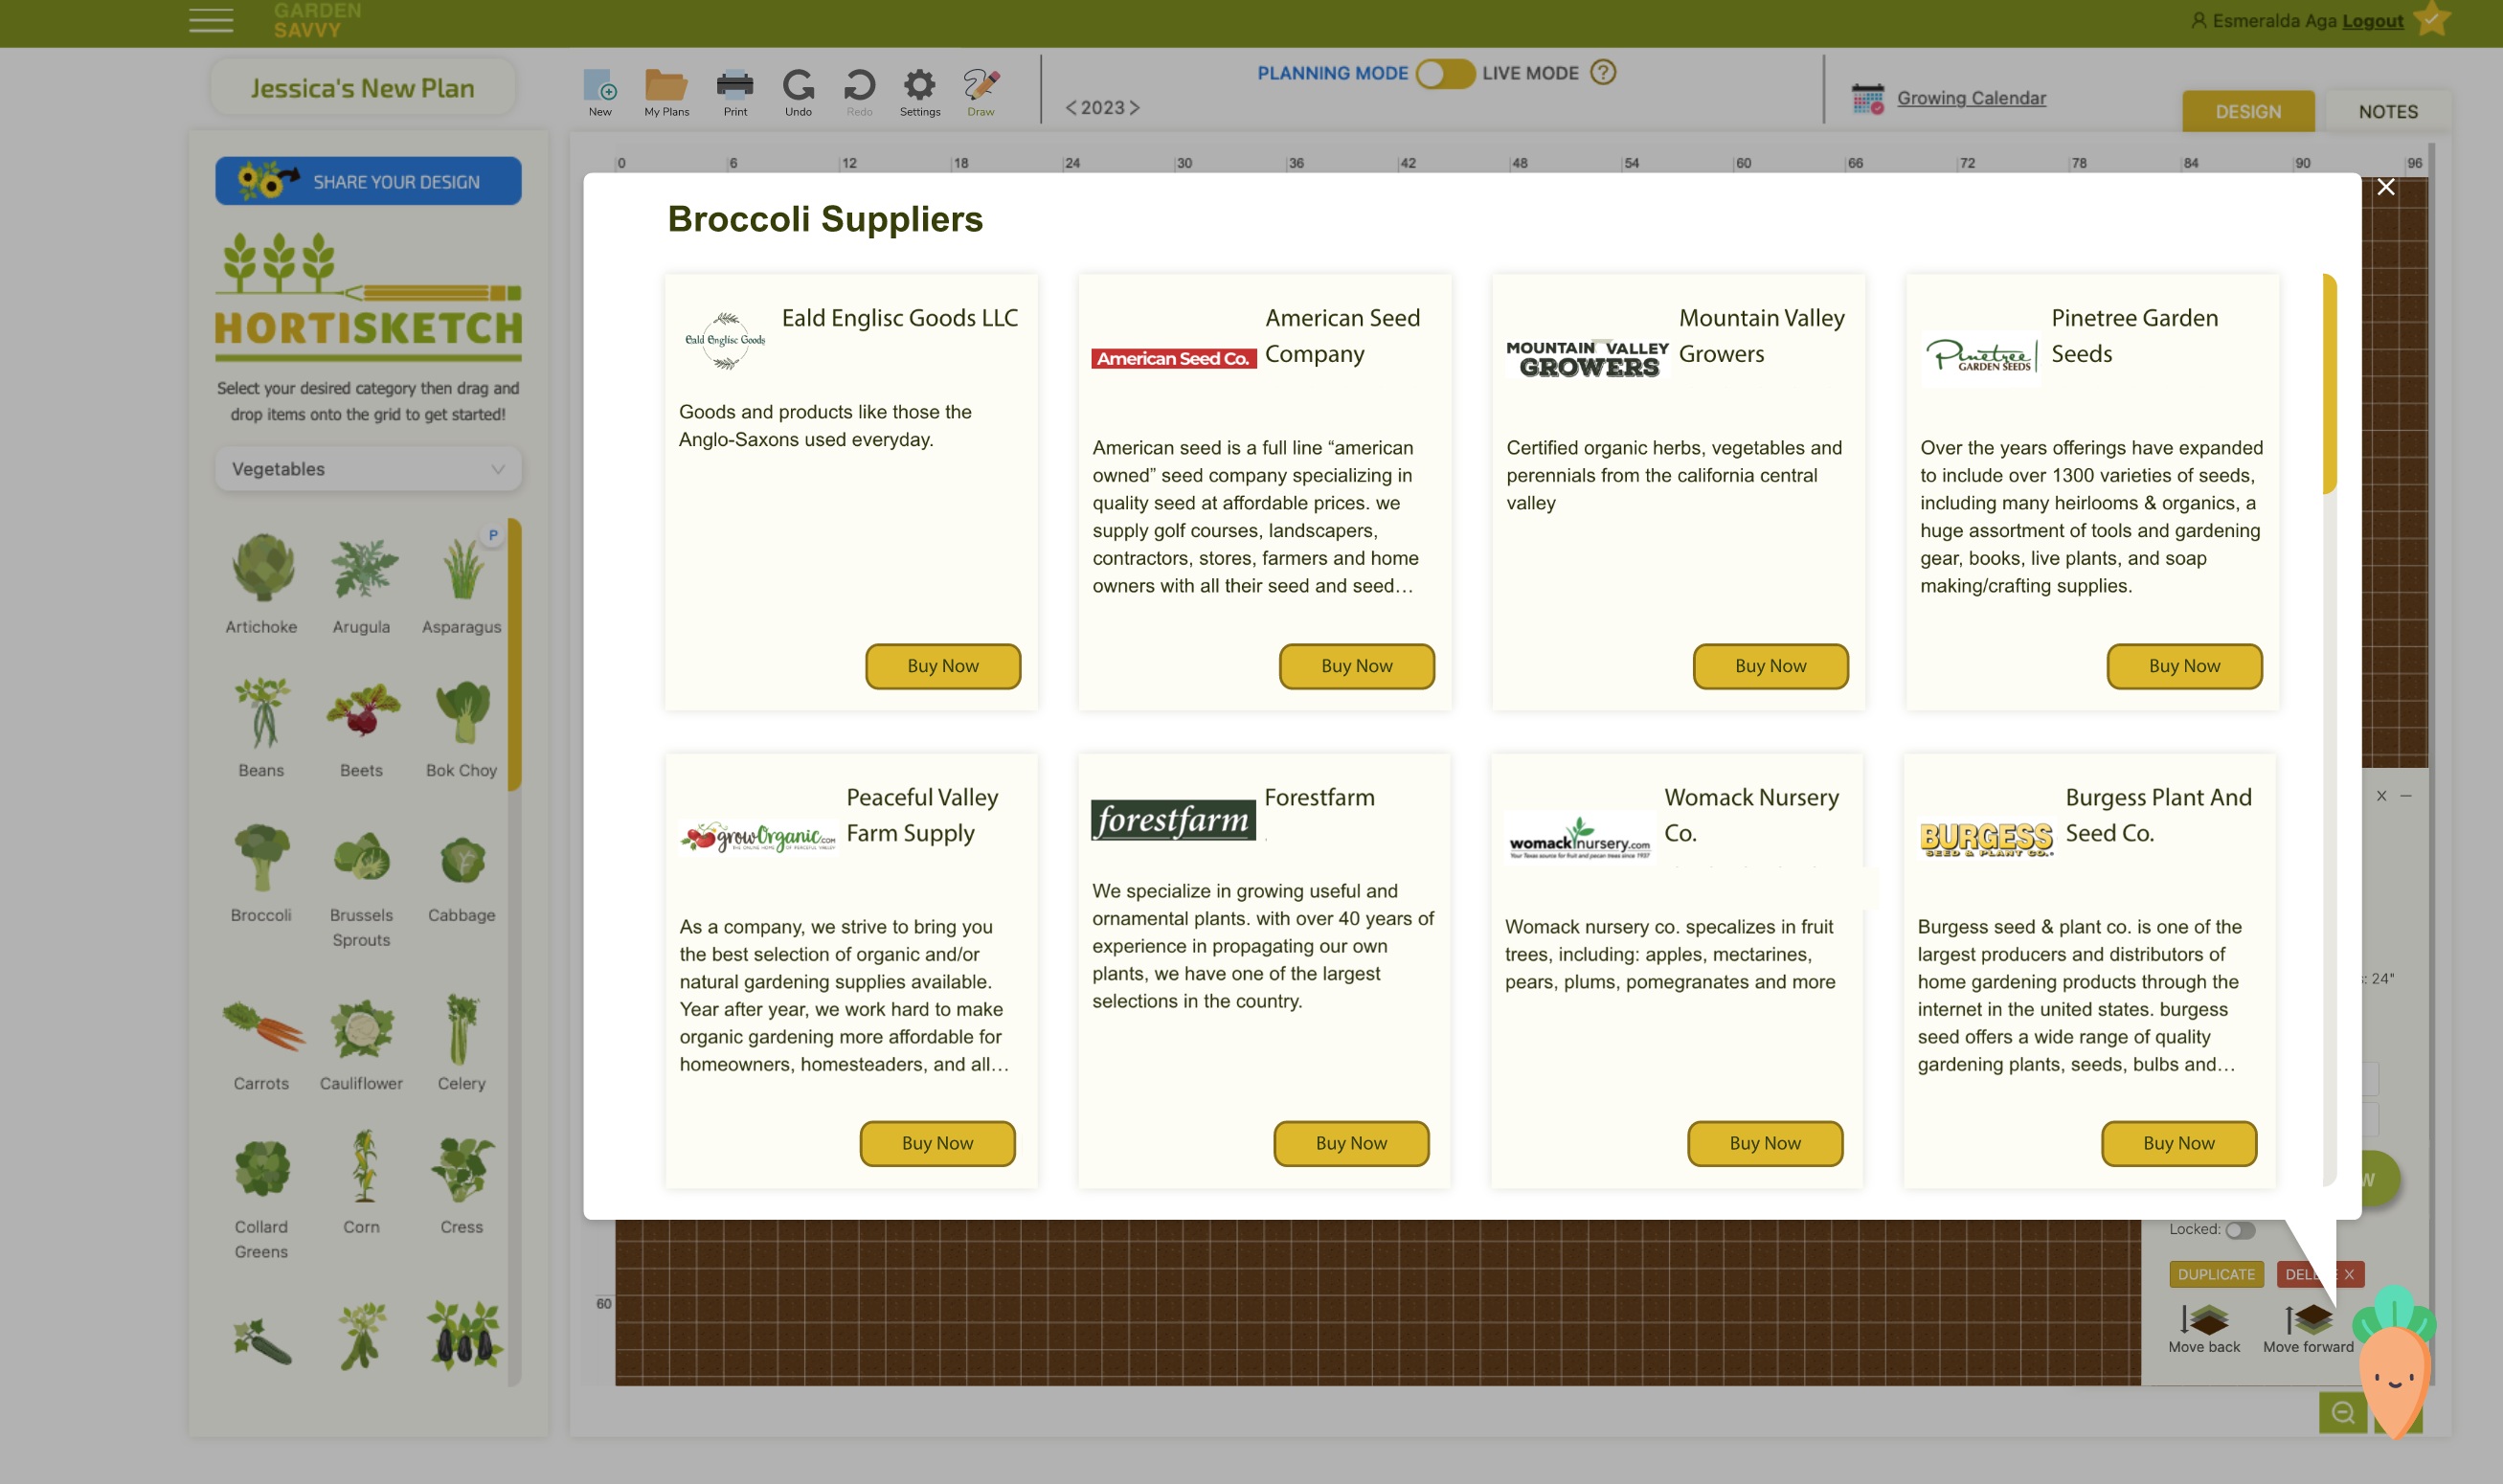Screen dimensions: 2503x1484
Task: Click Buy Now for Burgess Plant And Seed
Action: (x=2179, y=1143)
